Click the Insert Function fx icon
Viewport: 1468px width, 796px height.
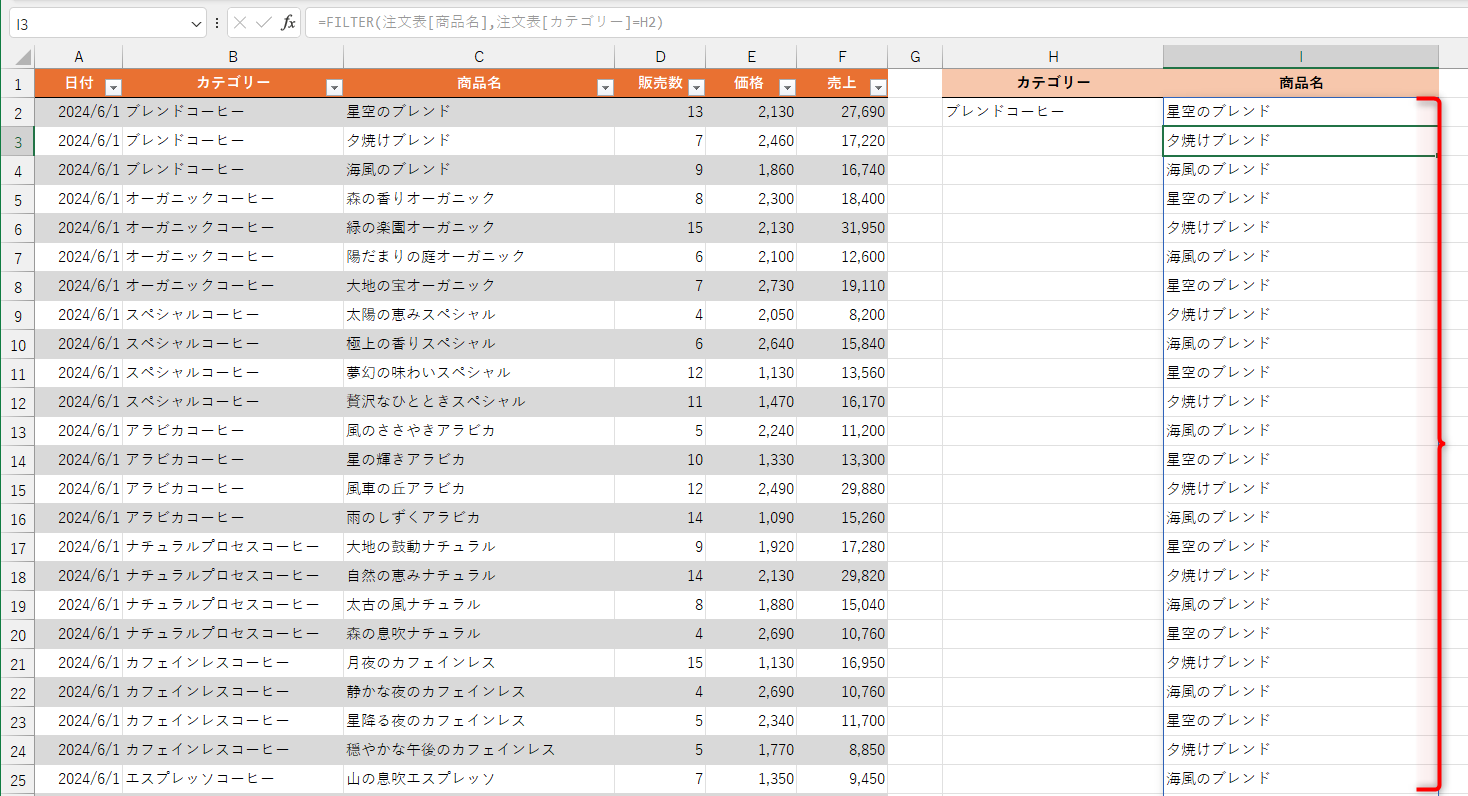[289, 22]
